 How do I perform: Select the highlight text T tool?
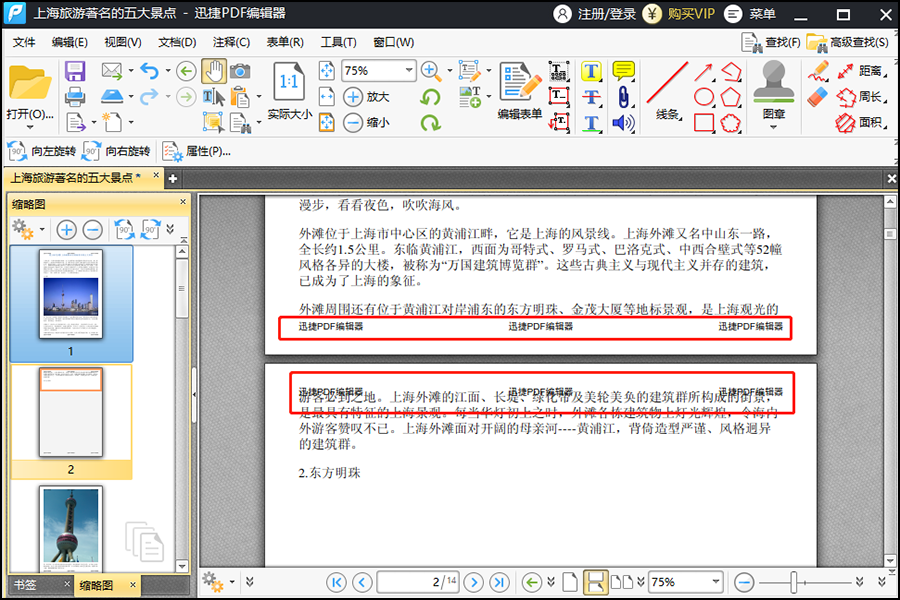[591, 71]
